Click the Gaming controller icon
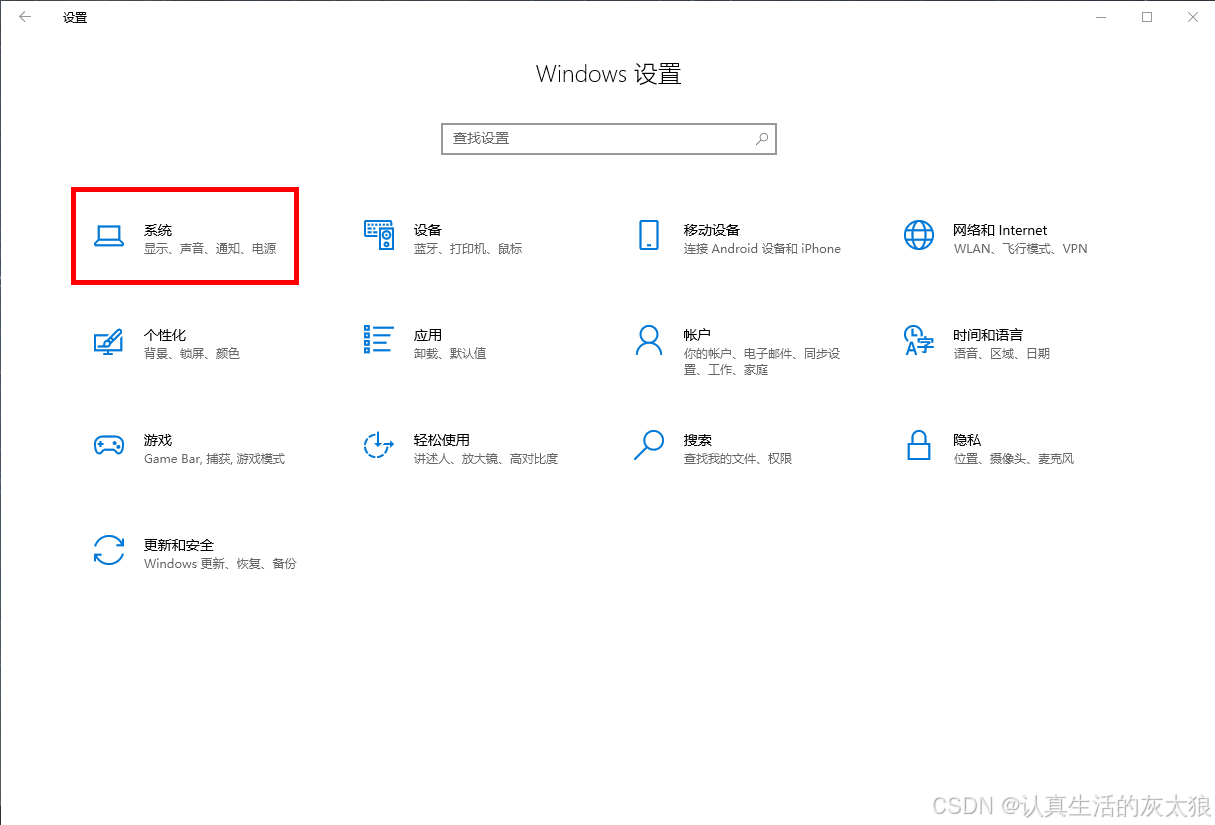The height and width of the screenshot is (825, 1215). click(108, 446)
